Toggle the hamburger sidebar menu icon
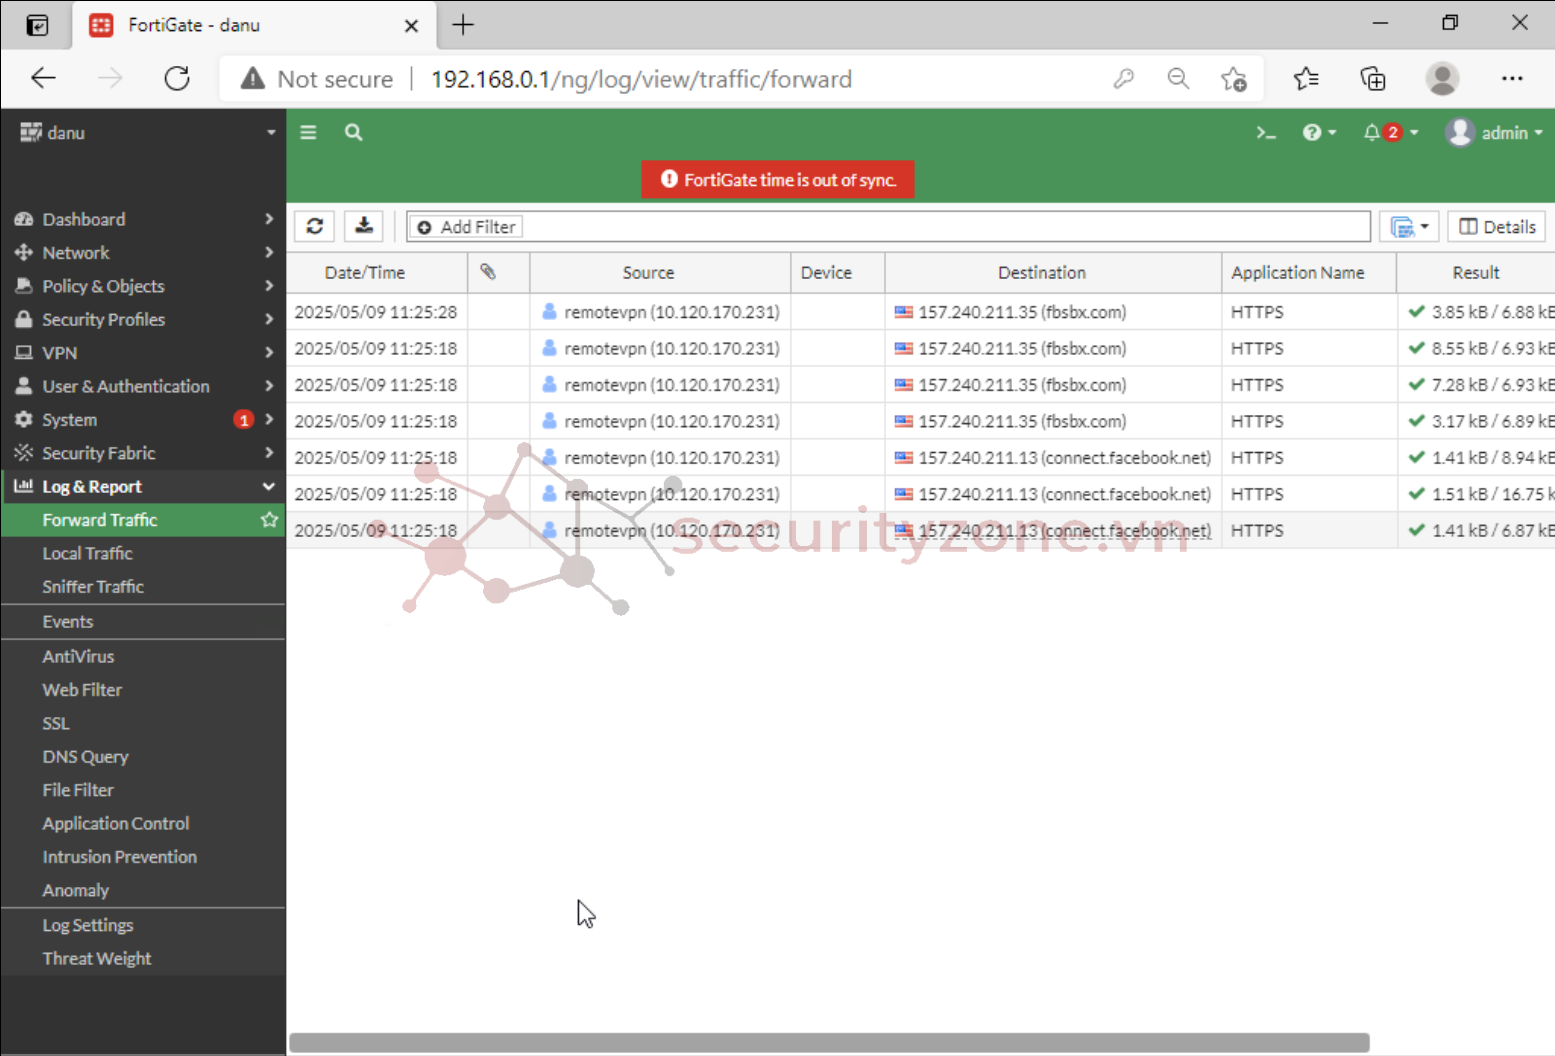 point(308,132)
